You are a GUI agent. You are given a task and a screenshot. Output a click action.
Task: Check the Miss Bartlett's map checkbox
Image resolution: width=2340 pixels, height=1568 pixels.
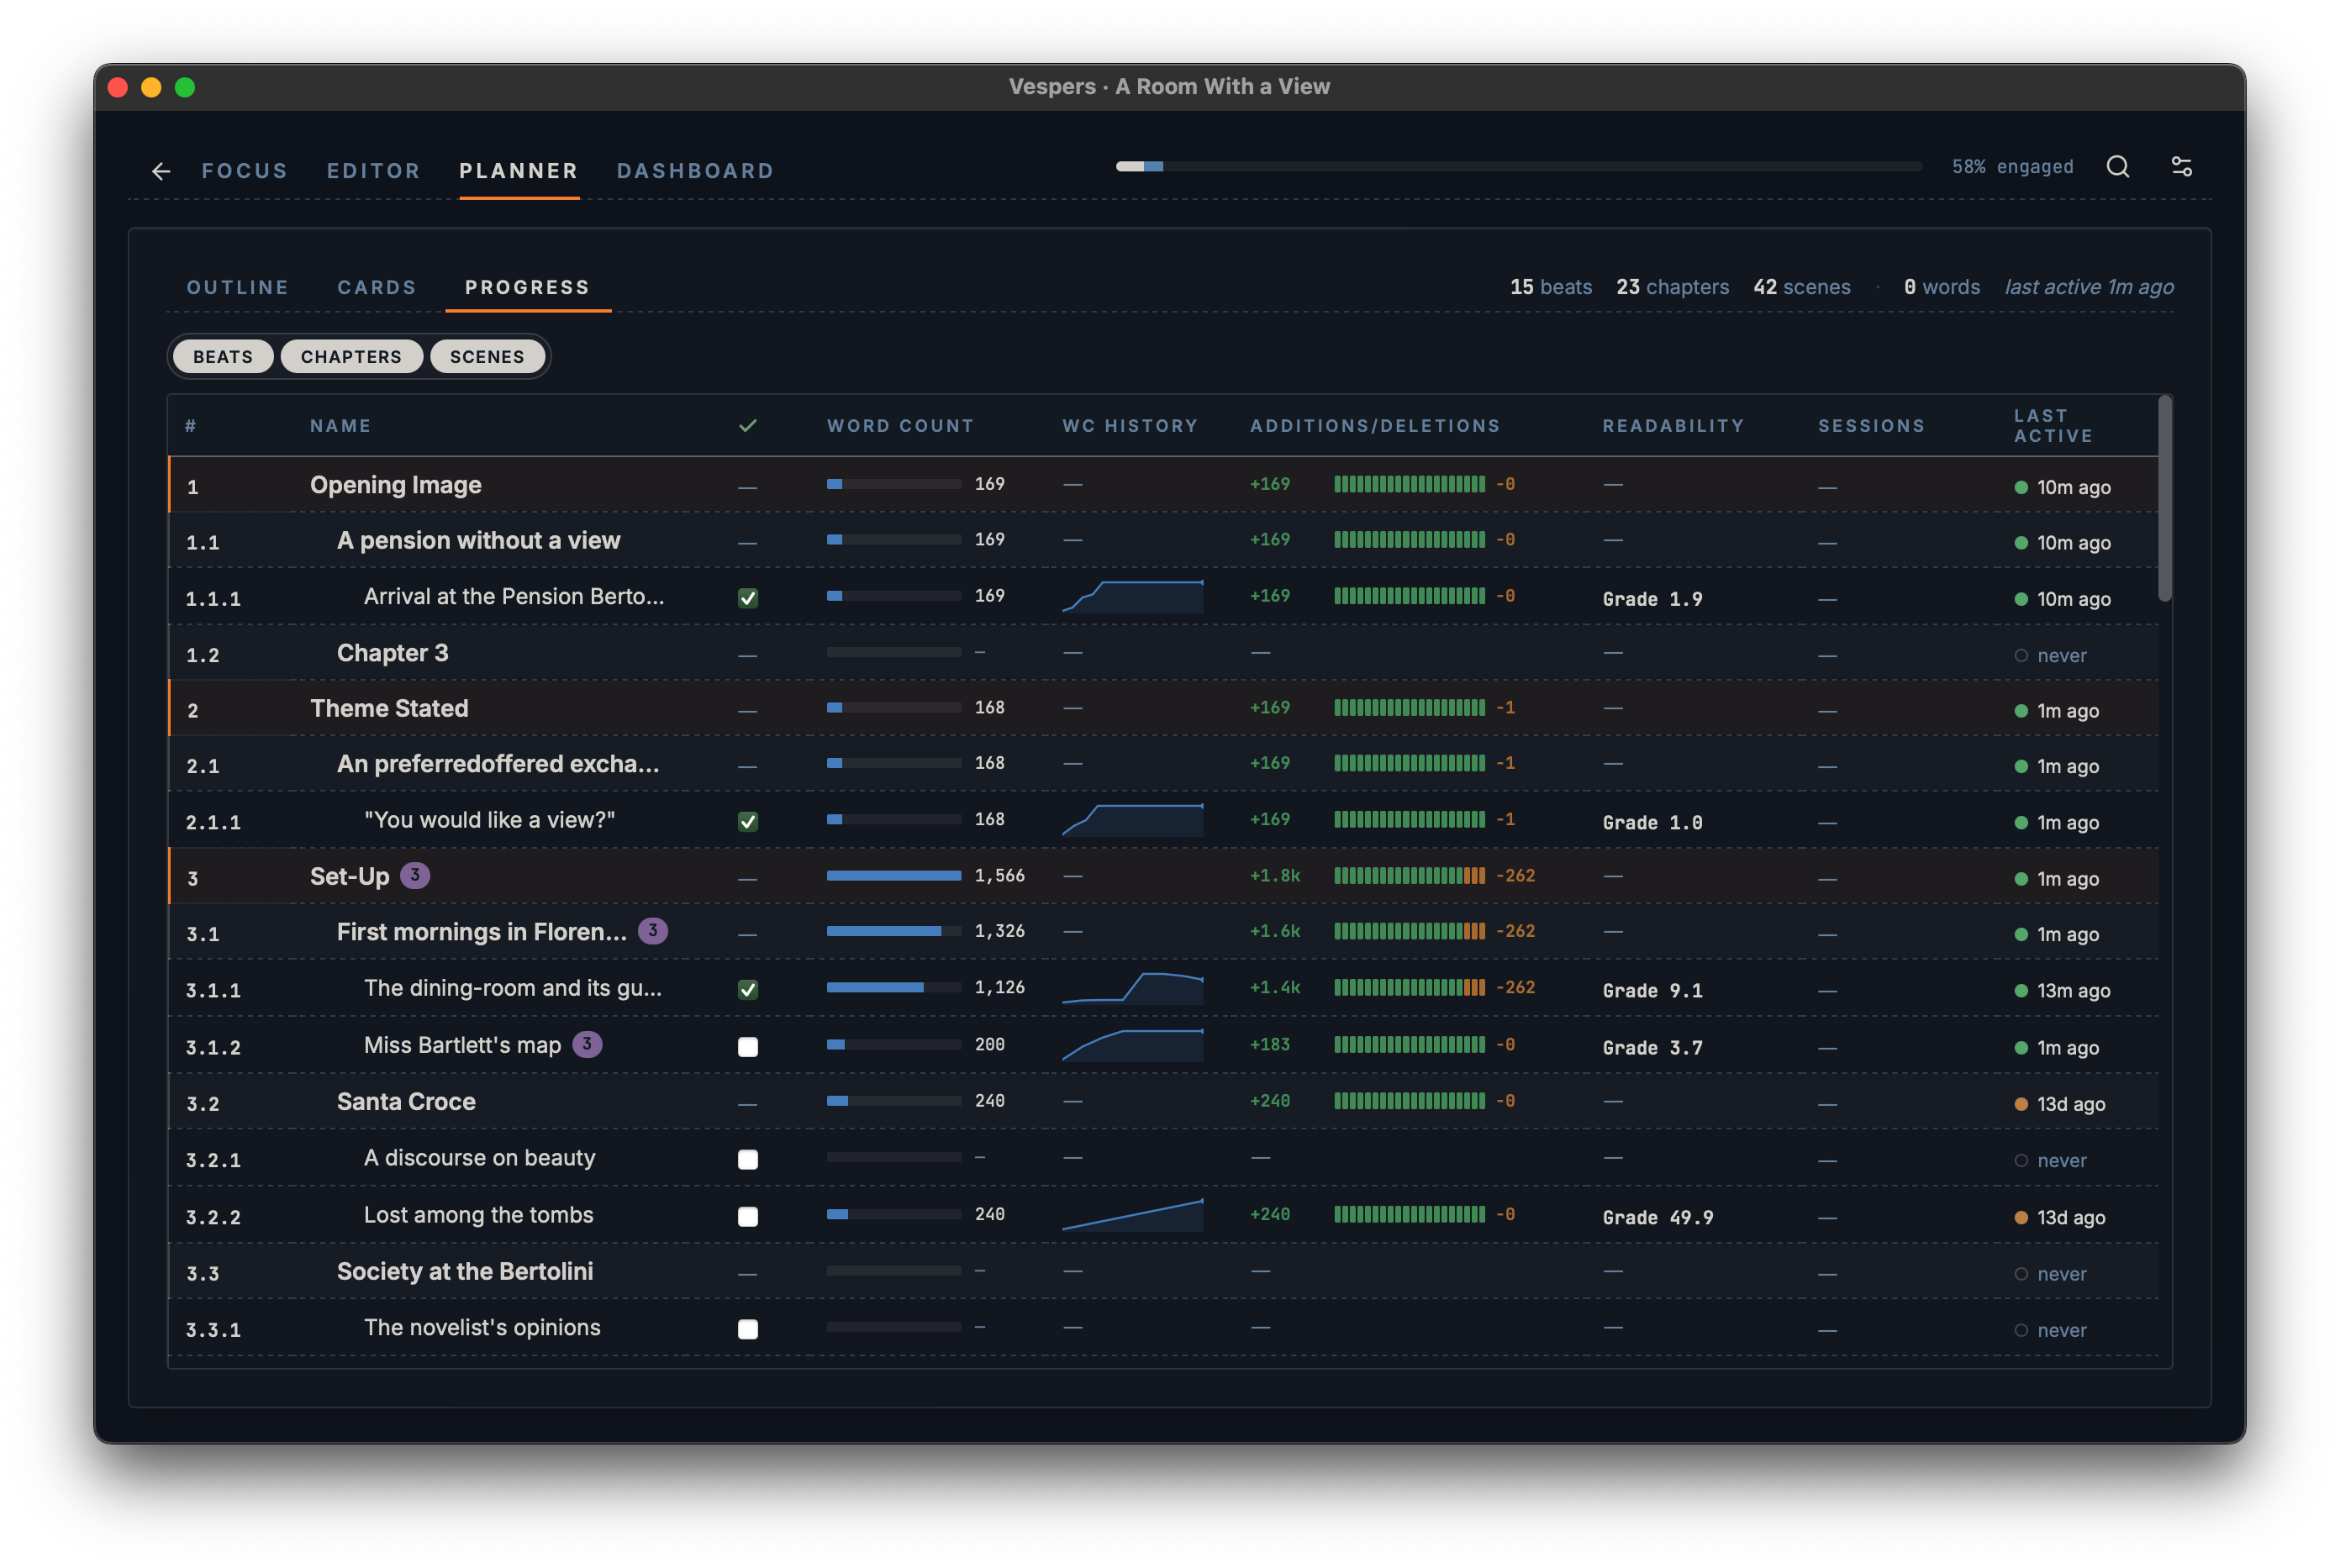coord(747,1047)
